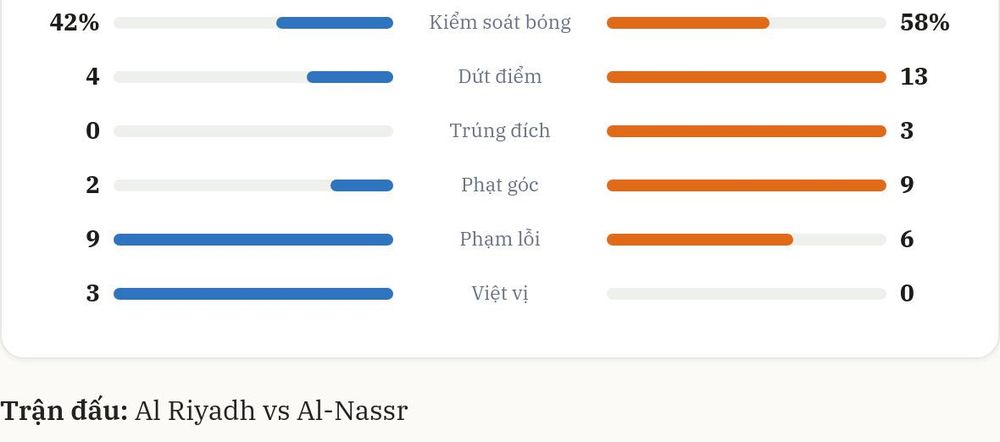Click the blue 'Phạm lỗi' bar showing 9

[x=253, y=240]
